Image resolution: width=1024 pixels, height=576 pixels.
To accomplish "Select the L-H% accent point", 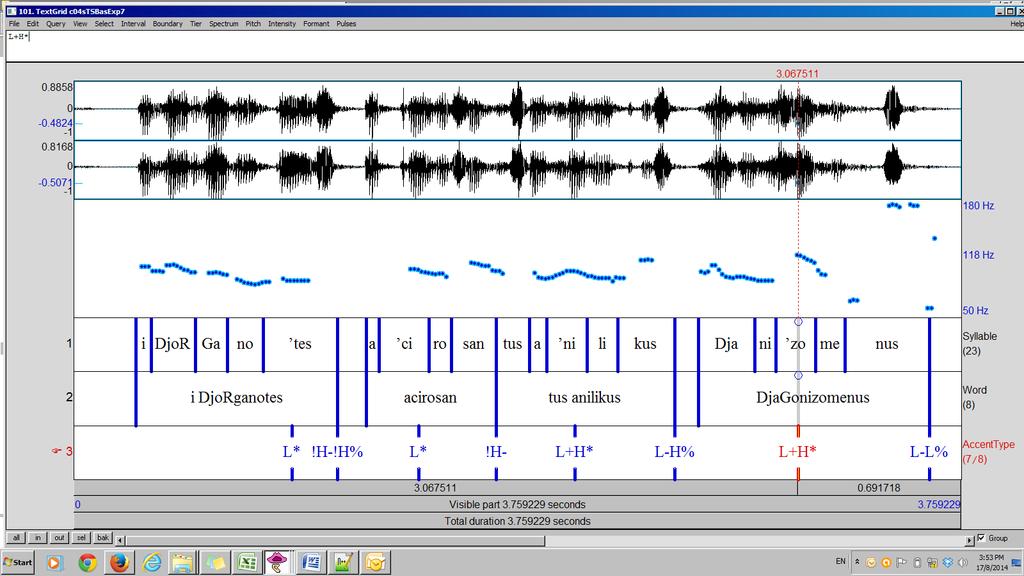I will pos(675,451).
